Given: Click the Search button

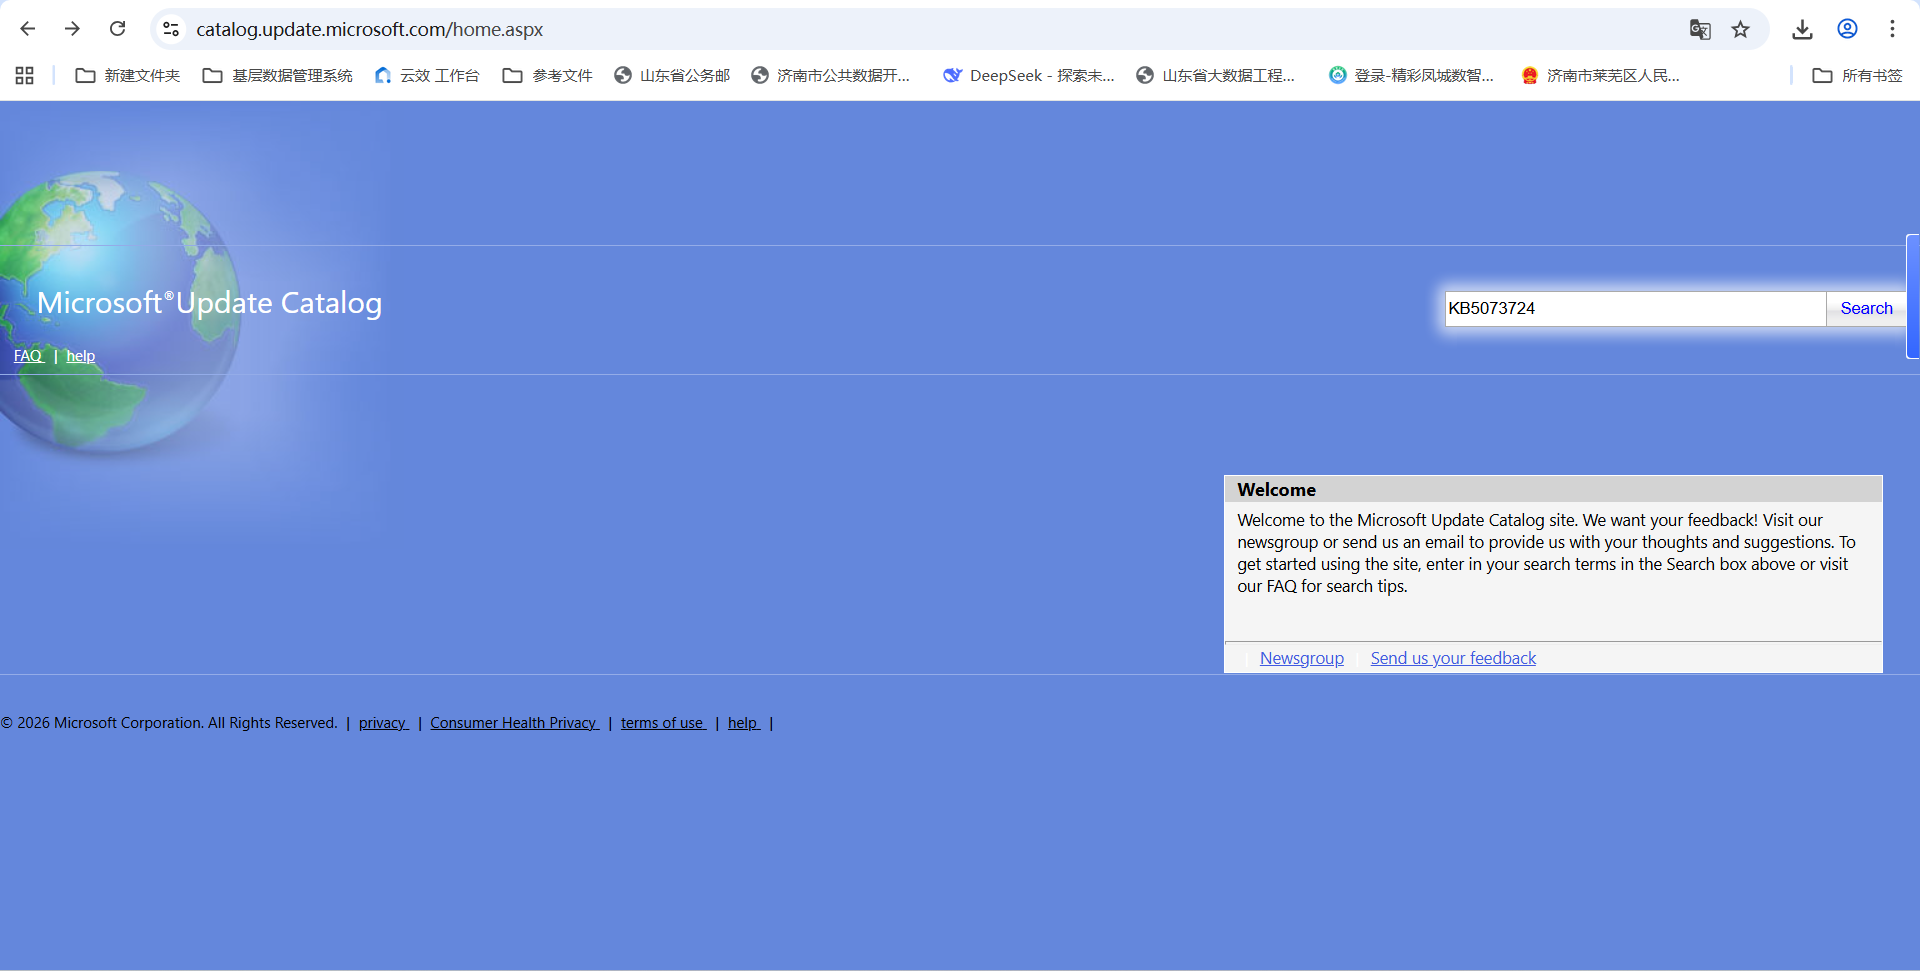Looking at the screenshot, I should [1866, 308].
